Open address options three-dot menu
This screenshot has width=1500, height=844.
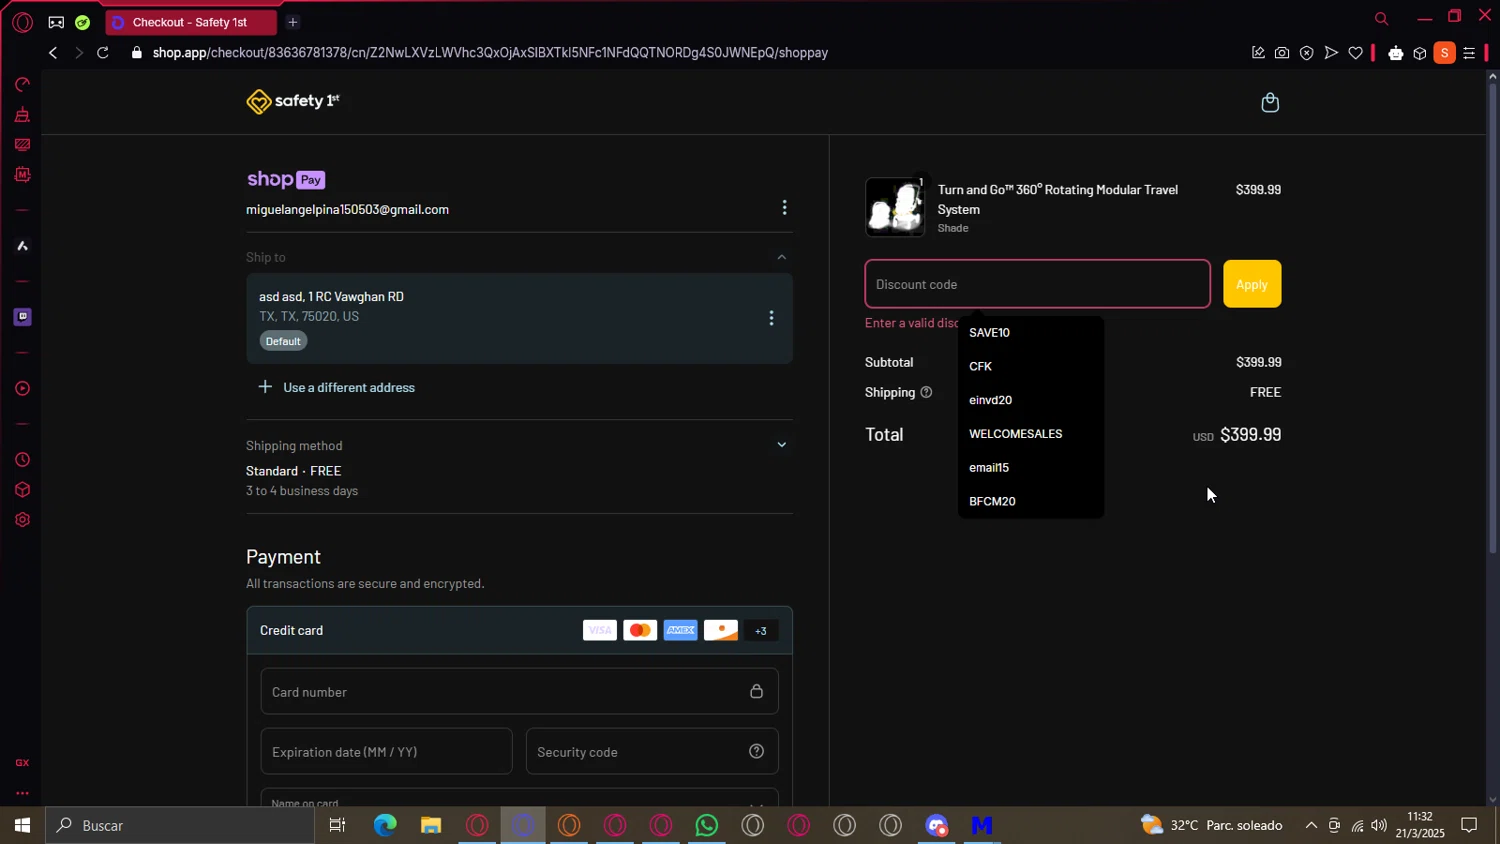(771, 318)
